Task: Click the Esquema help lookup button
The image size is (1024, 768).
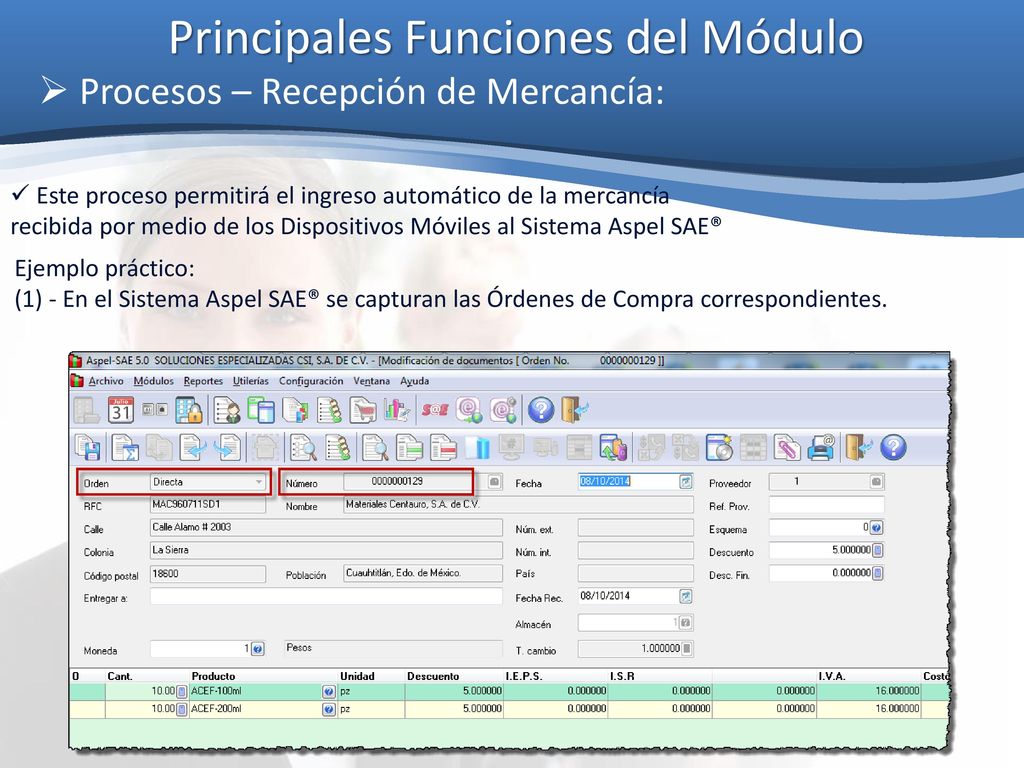Action: [876, 528]
